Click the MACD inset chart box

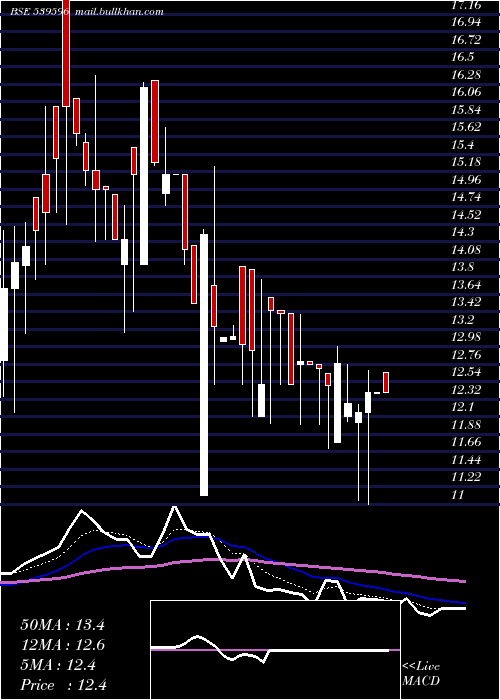tap(275, 650)
